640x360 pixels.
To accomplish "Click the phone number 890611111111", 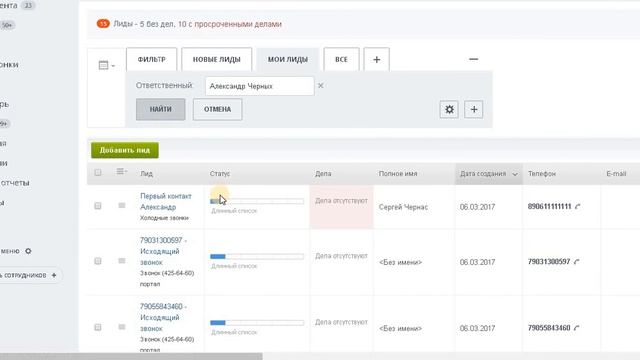I will [549, 207].
